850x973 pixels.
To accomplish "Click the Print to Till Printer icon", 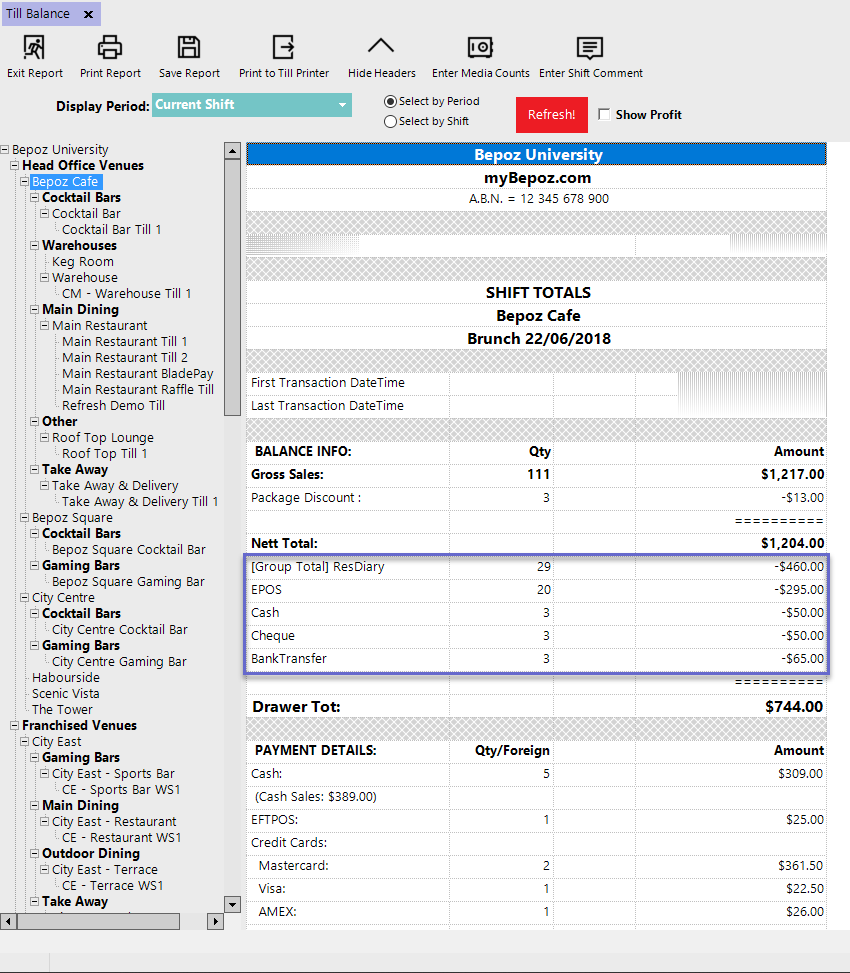I will tap(284, 47).
